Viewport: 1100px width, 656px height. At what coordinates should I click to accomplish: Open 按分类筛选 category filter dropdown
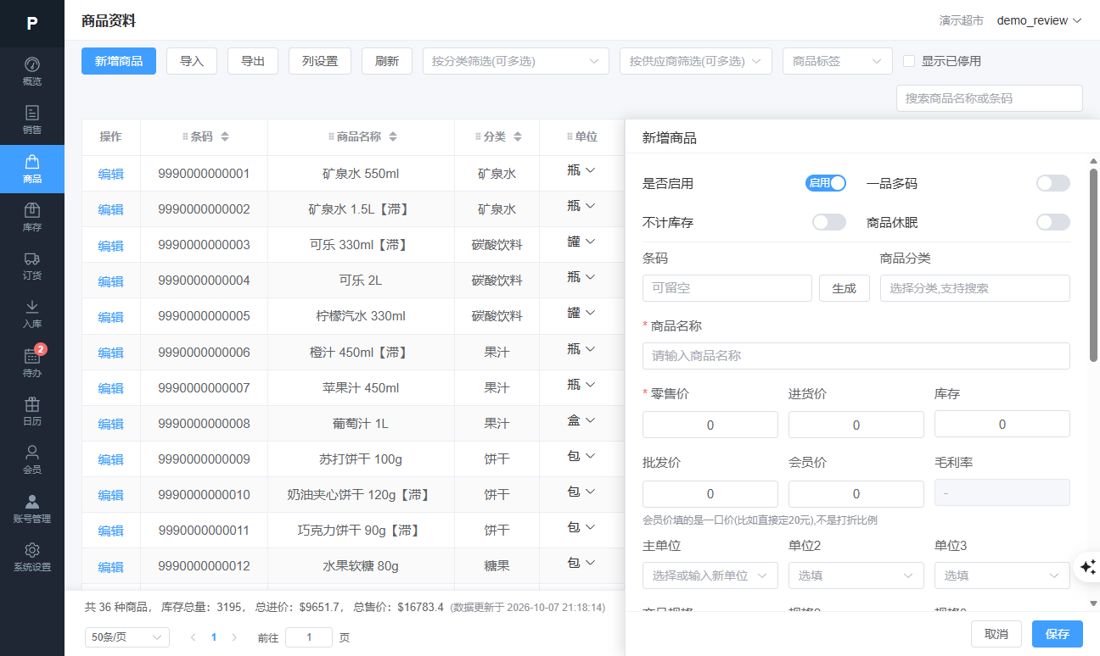(x=516, y=61)
